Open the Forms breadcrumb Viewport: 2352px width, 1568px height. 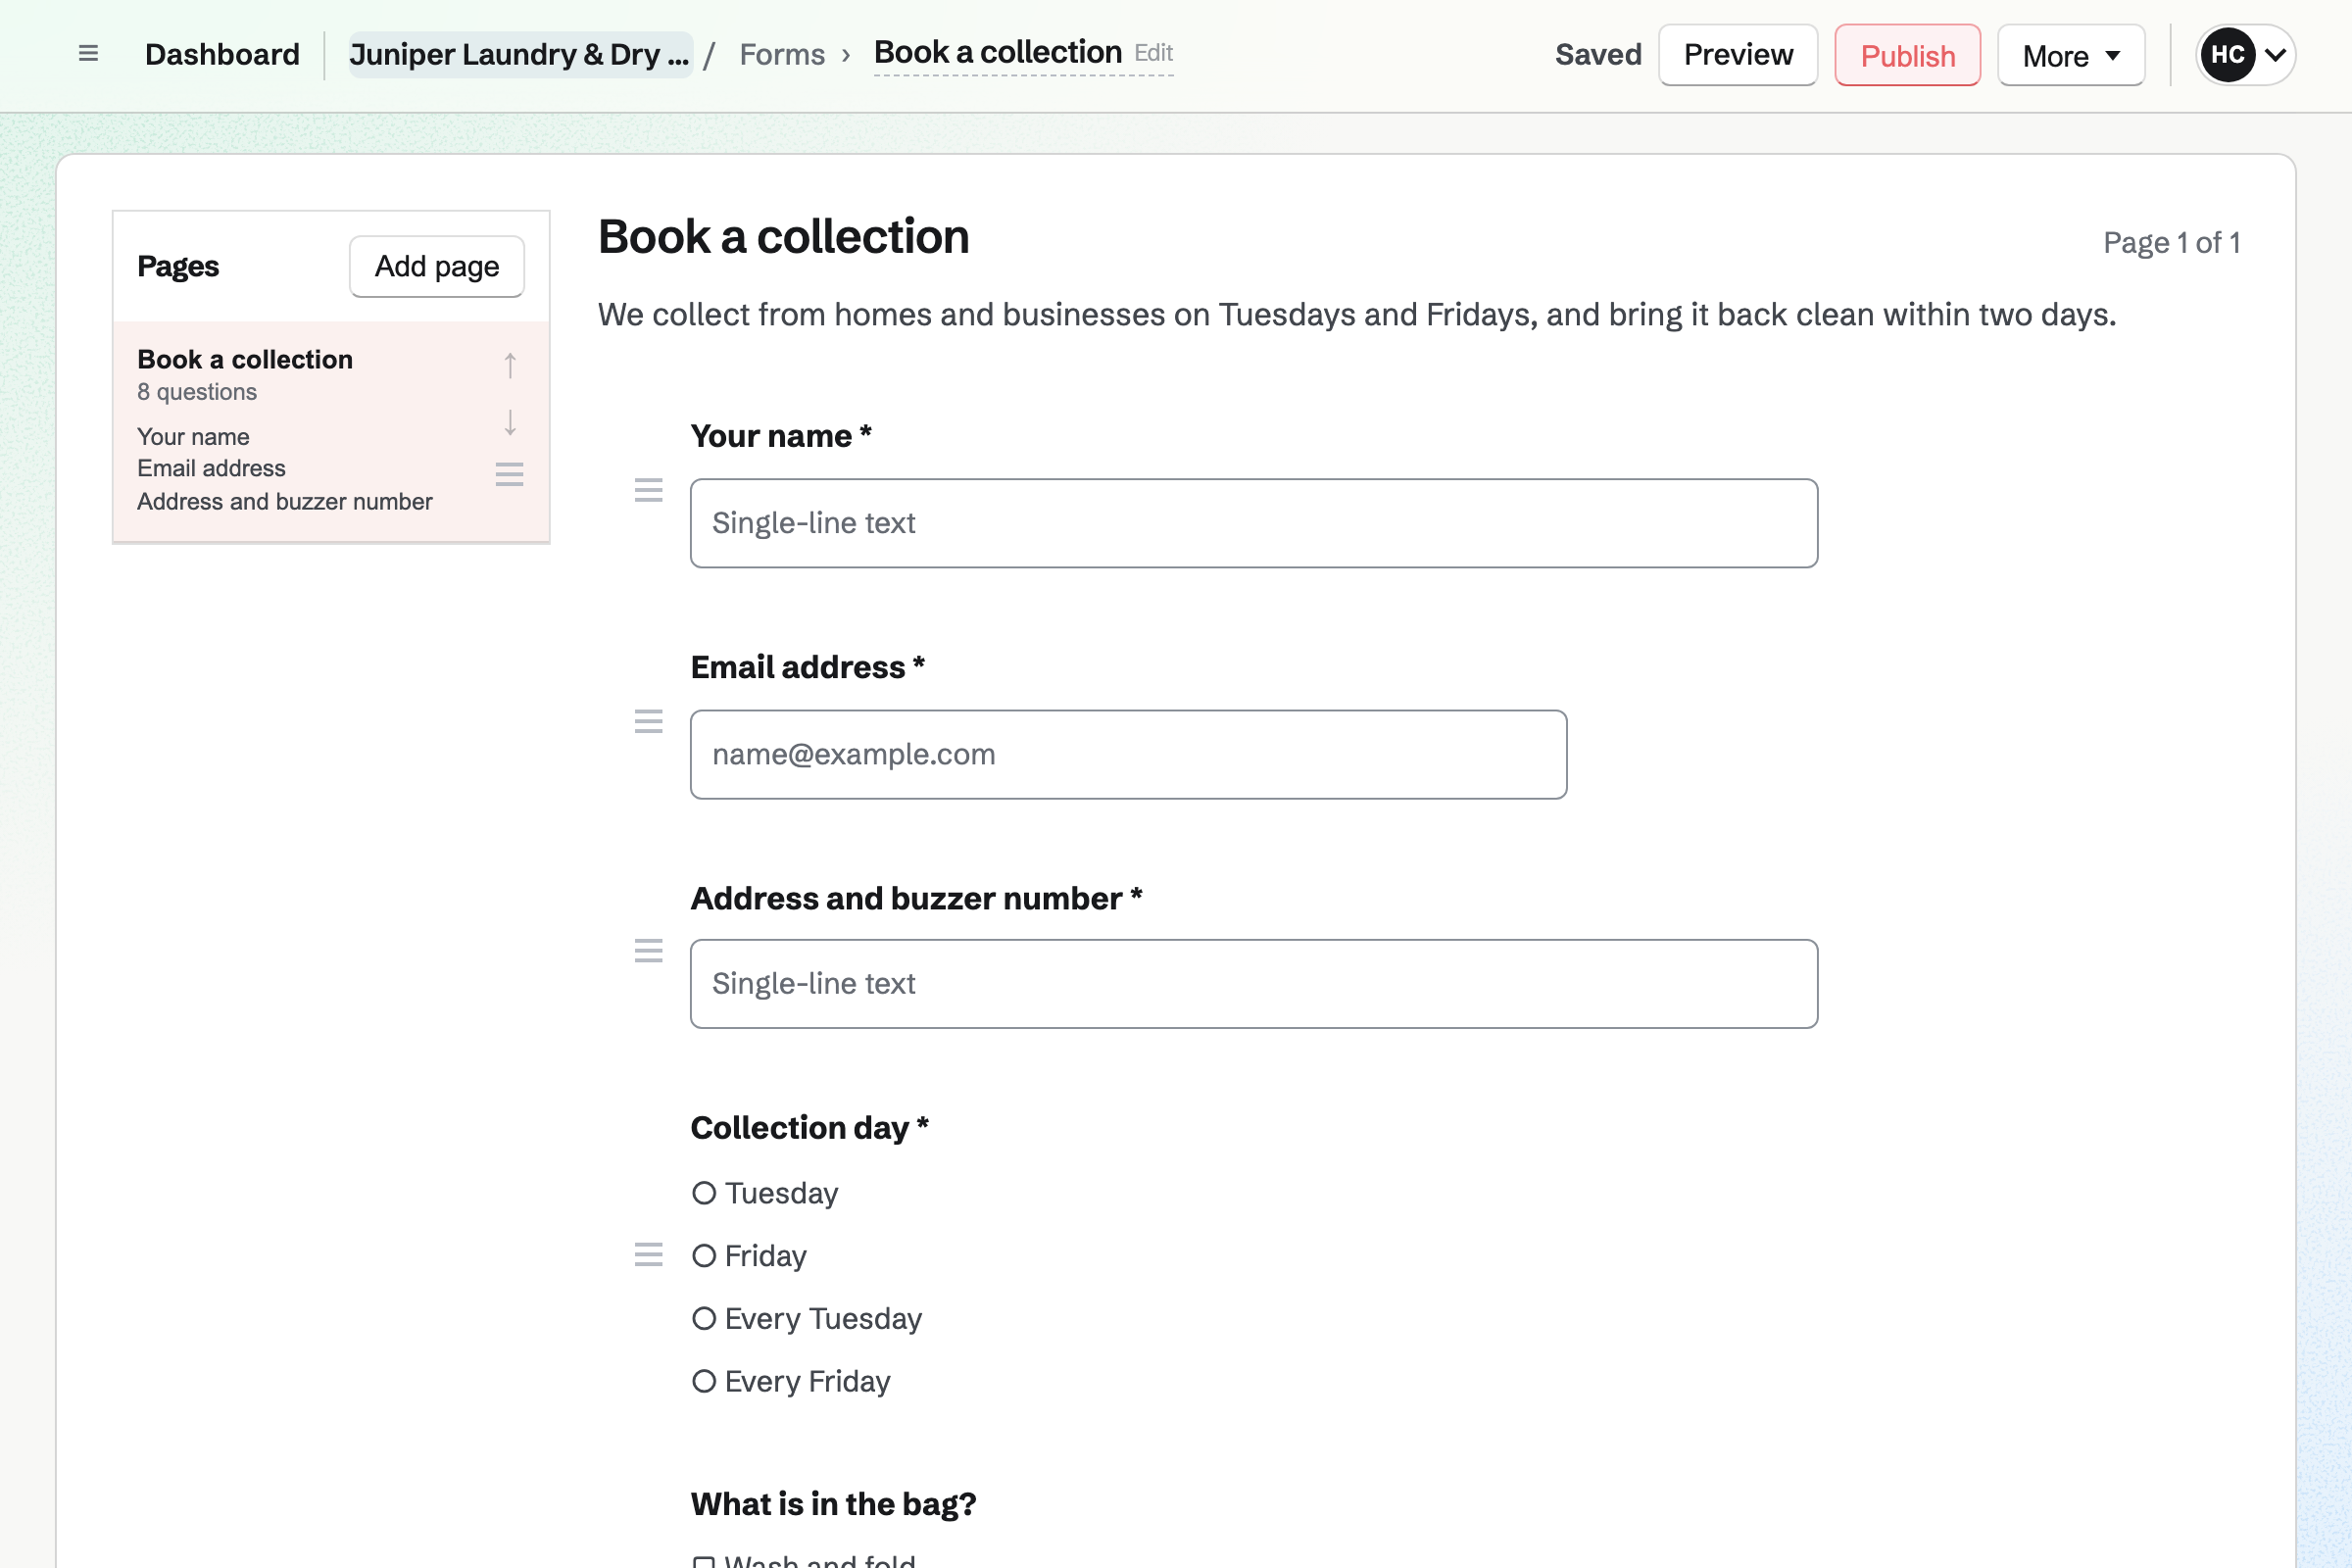point(782,54)
